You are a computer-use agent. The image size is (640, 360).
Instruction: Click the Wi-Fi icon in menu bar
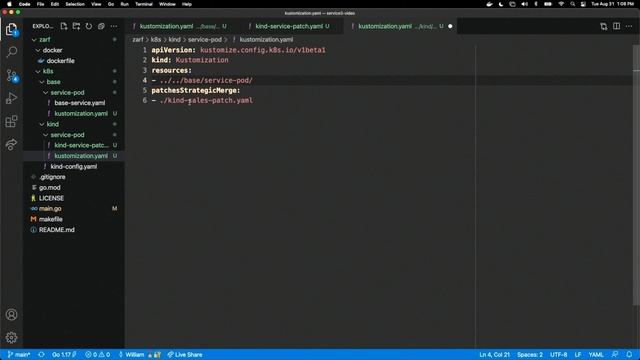[x=561, y=4]
